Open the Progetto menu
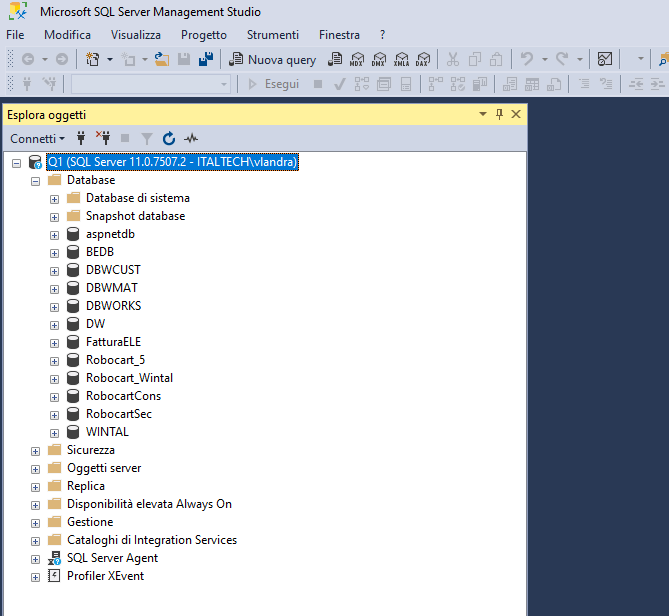The image size is (669, 616). point(204,35)
